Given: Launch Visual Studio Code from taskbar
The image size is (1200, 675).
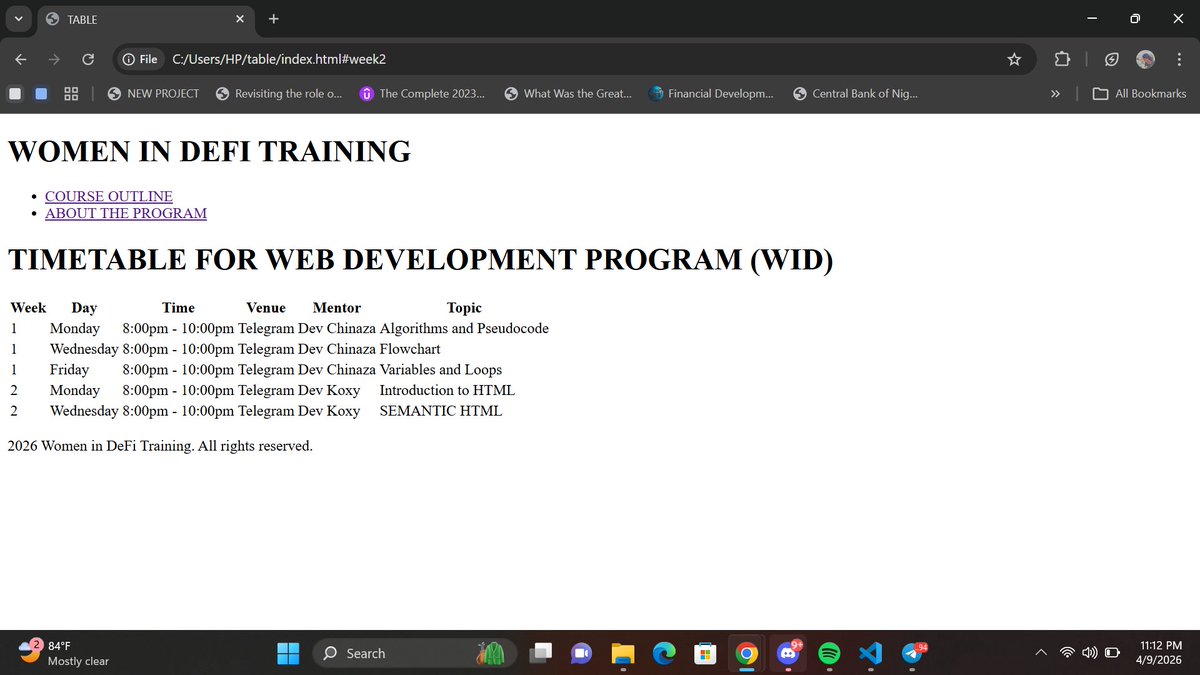Looking at the screenshot, I should 870,653.
